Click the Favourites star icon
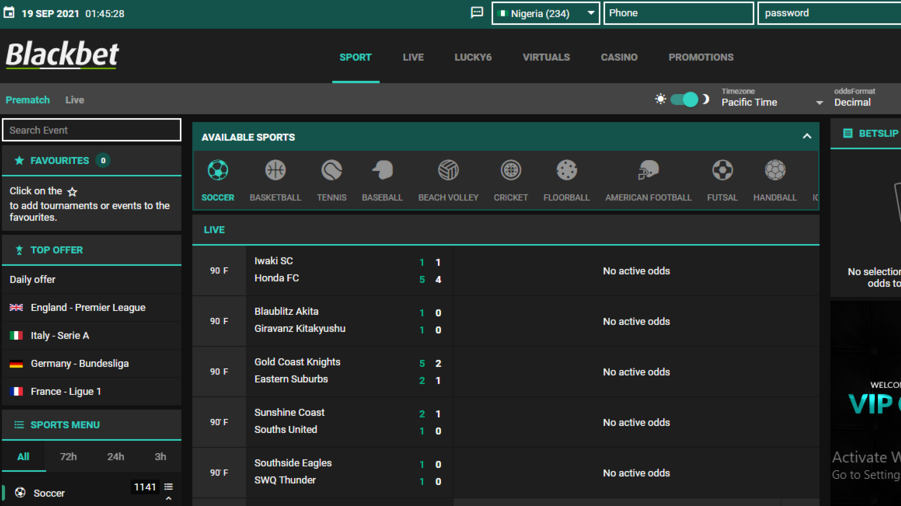The image size is (901, 506). click(19, 160)
